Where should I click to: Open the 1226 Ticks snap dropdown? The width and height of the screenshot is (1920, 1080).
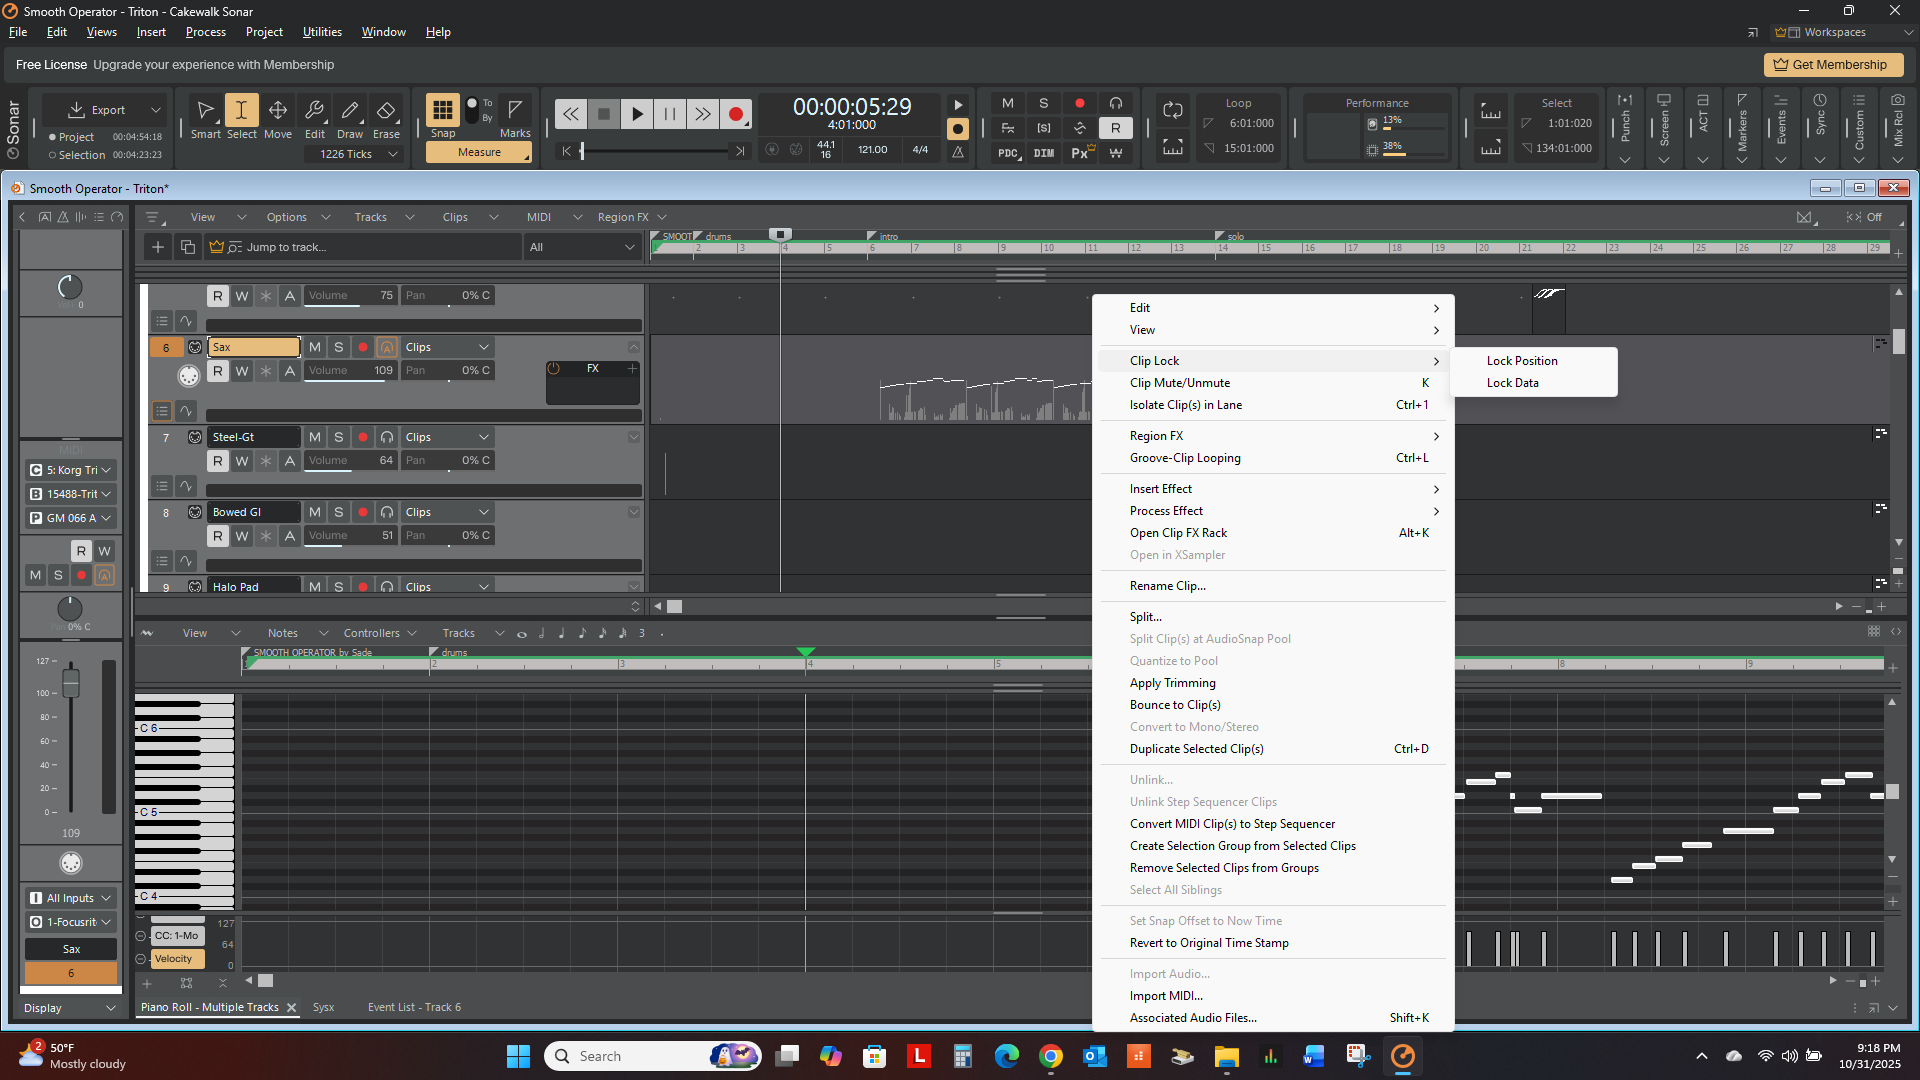[x=359, y=154]
